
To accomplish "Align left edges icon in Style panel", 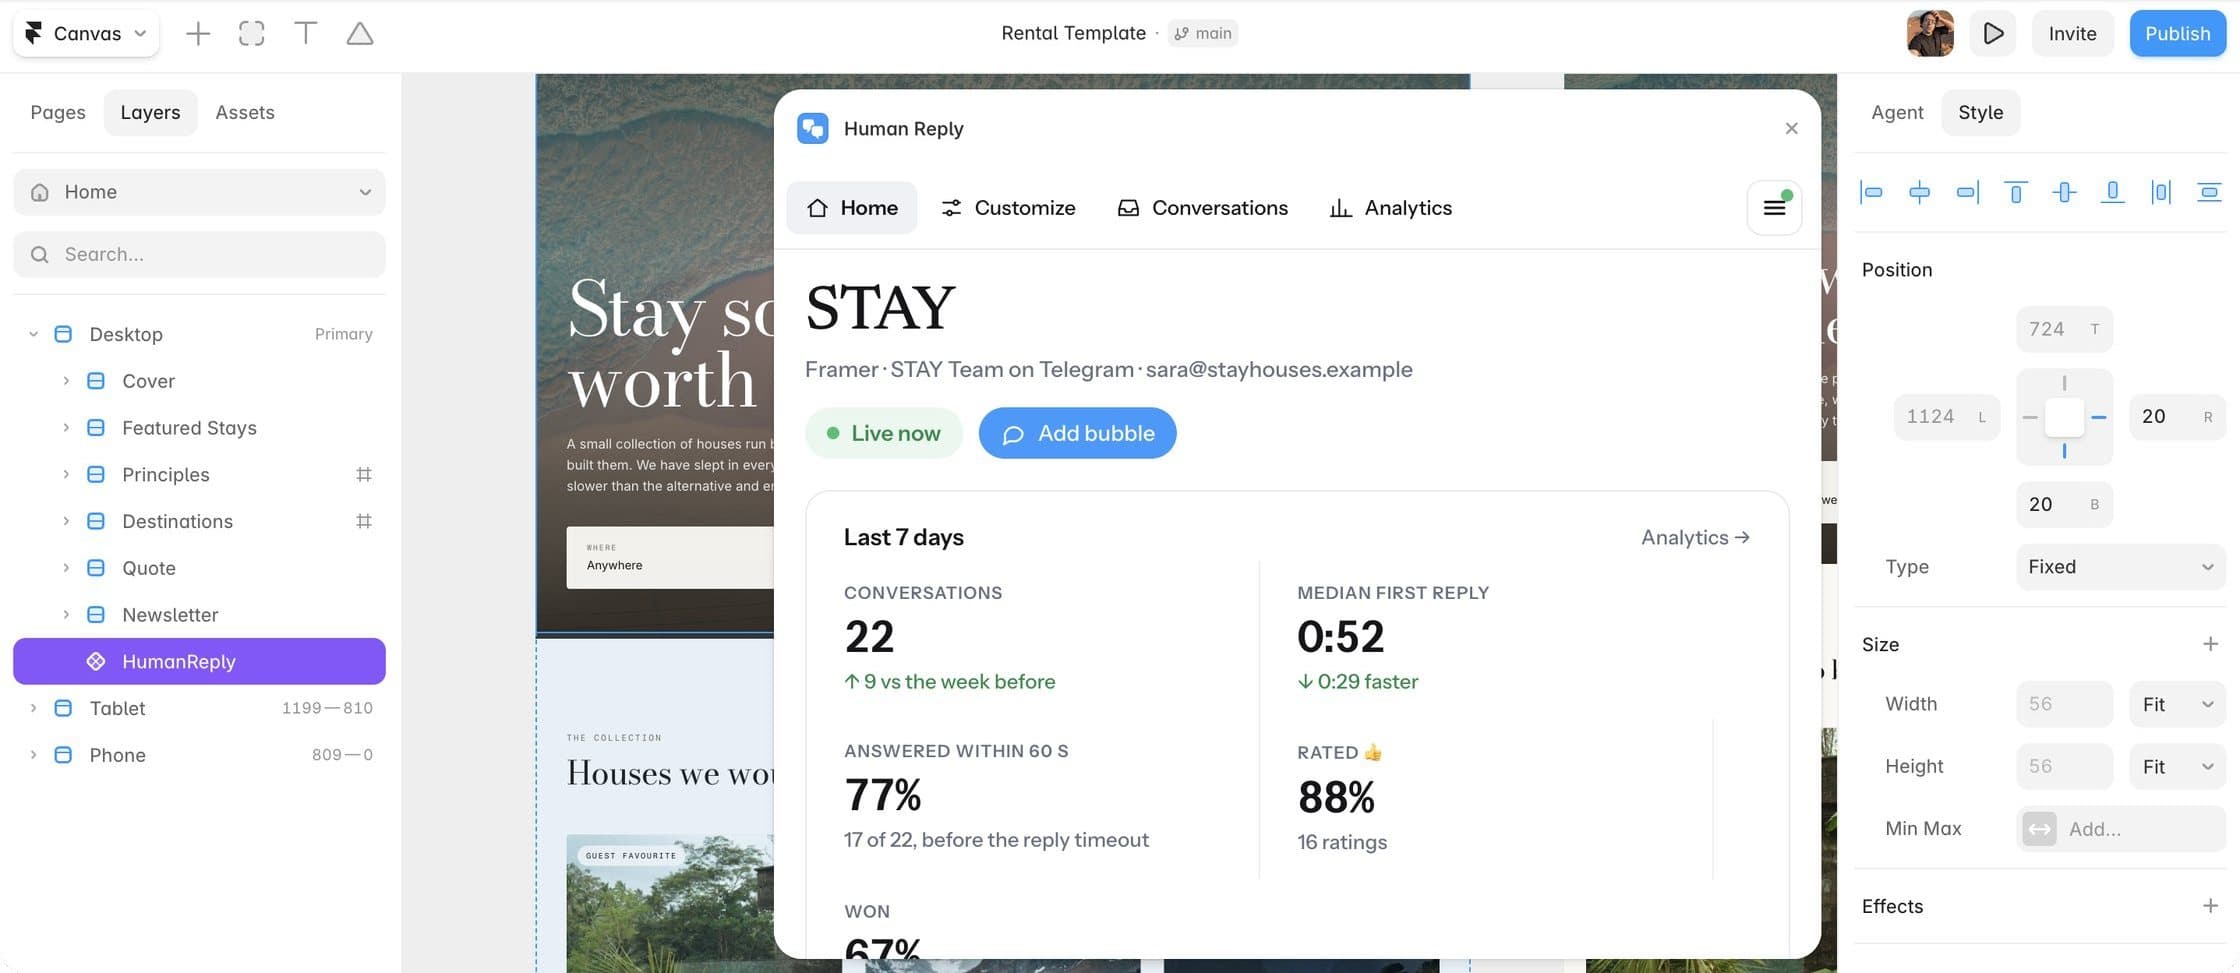I will 1871,192.
